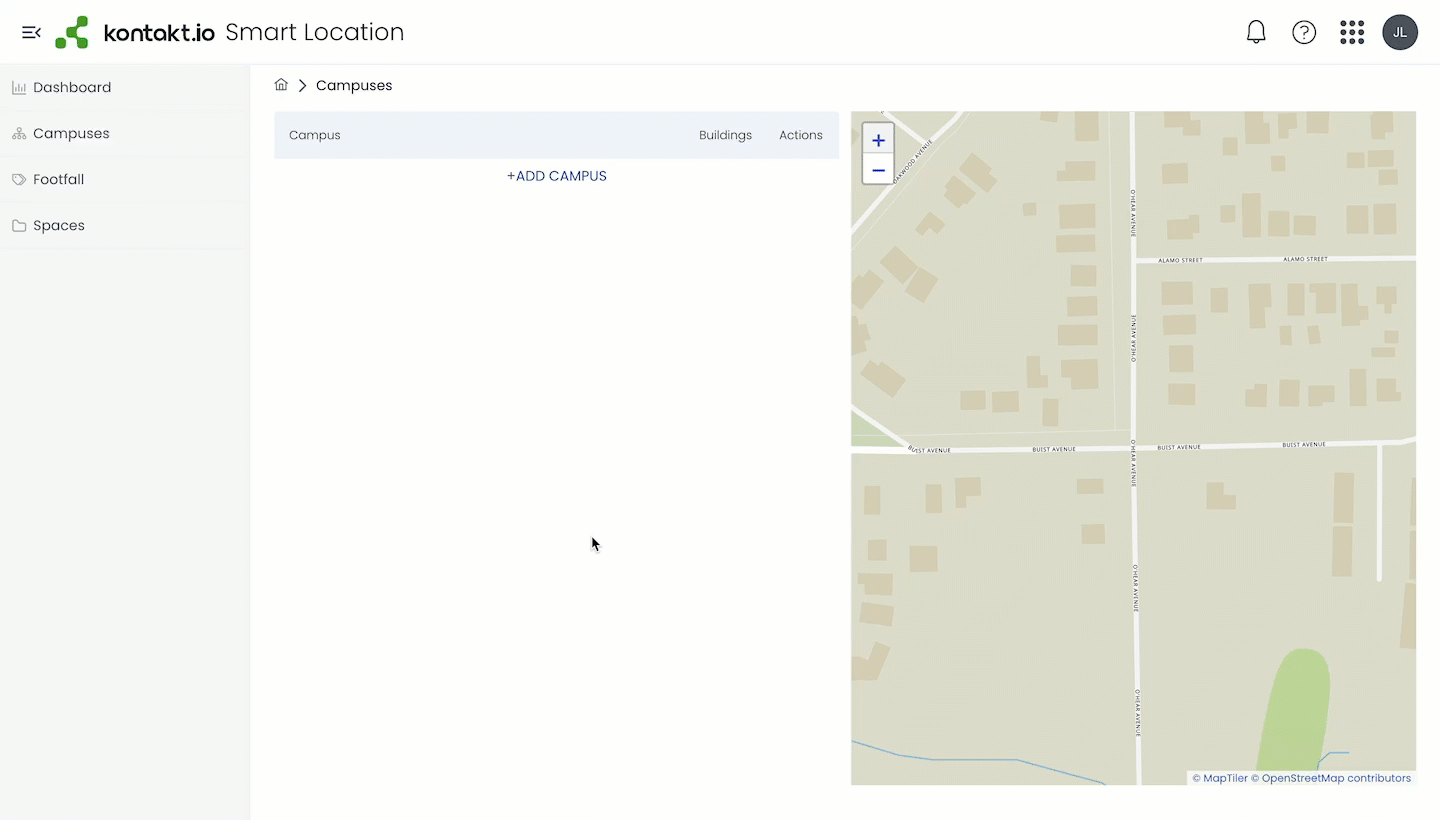Open the OpenStreetMap contributors link

1336,778
